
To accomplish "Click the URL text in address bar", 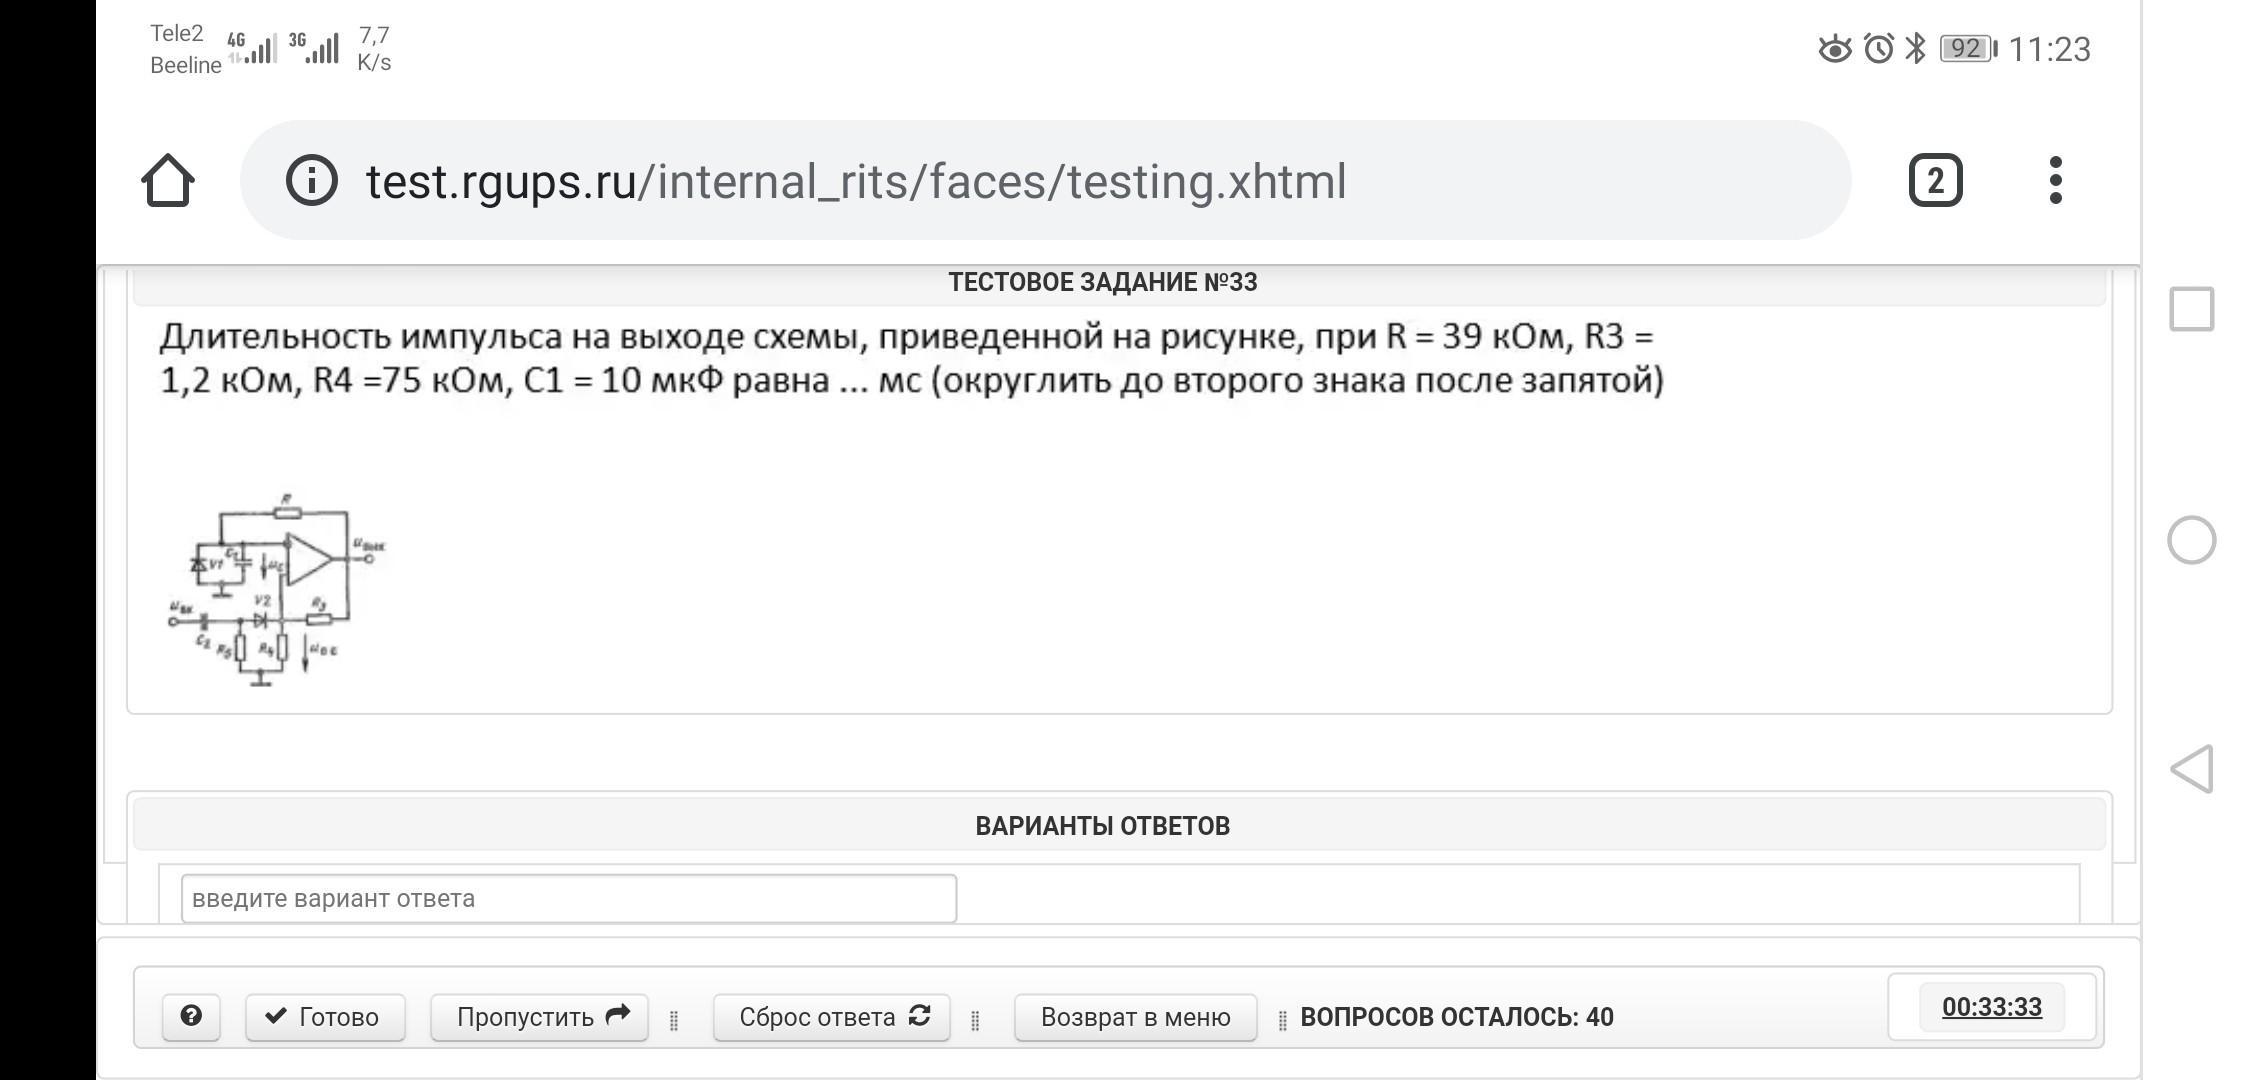I will coord(855,182).
